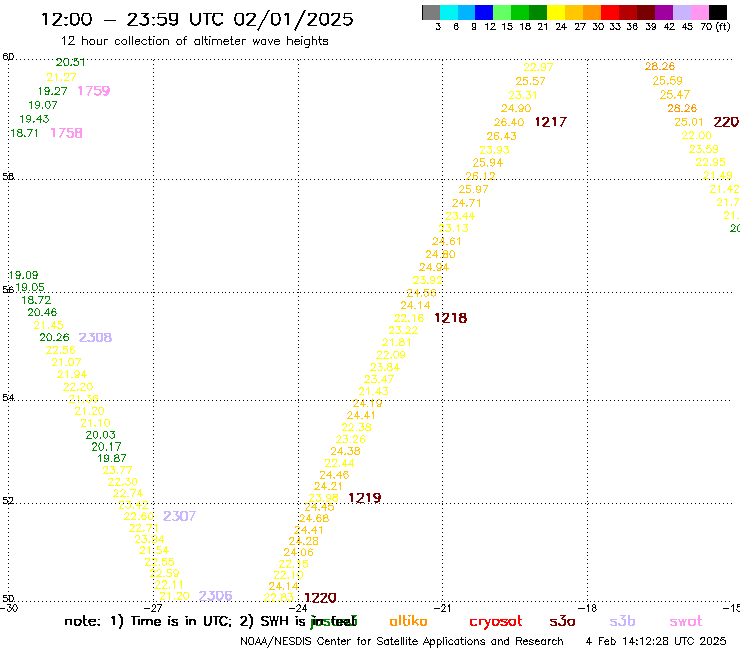Click the s3a pass time 1219
This screenshot has height=650, width=740.
pyautogui.click(x=365, y=498)
